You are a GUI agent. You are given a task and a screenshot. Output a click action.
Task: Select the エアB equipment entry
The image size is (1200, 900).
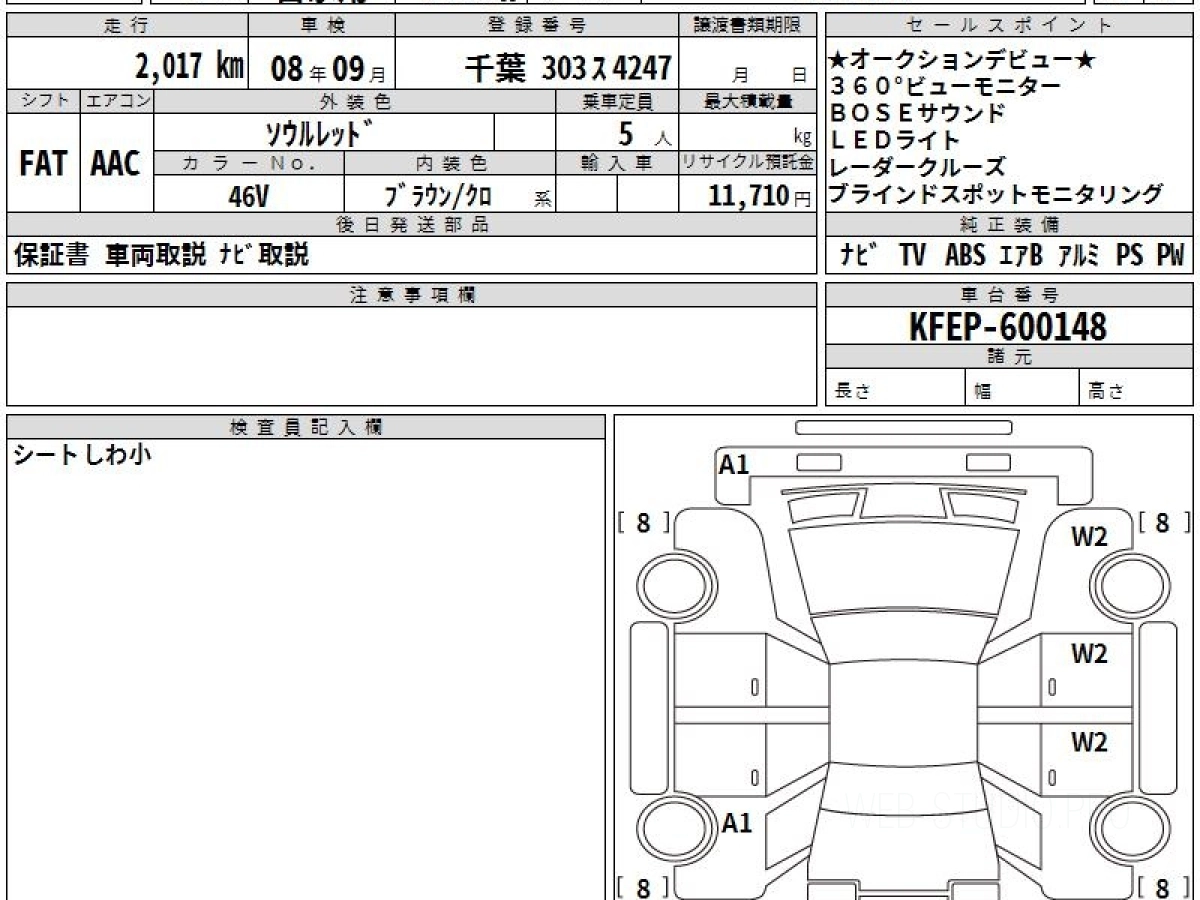click(x=1021, y=256)
